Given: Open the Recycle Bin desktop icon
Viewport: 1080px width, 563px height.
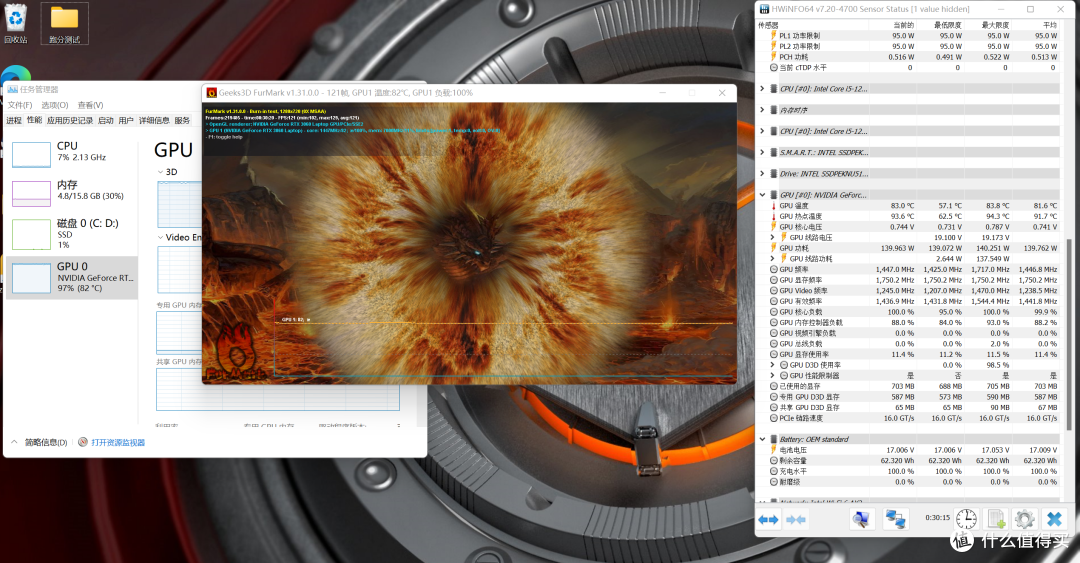Looking at the screenshot, I should 16,23.
